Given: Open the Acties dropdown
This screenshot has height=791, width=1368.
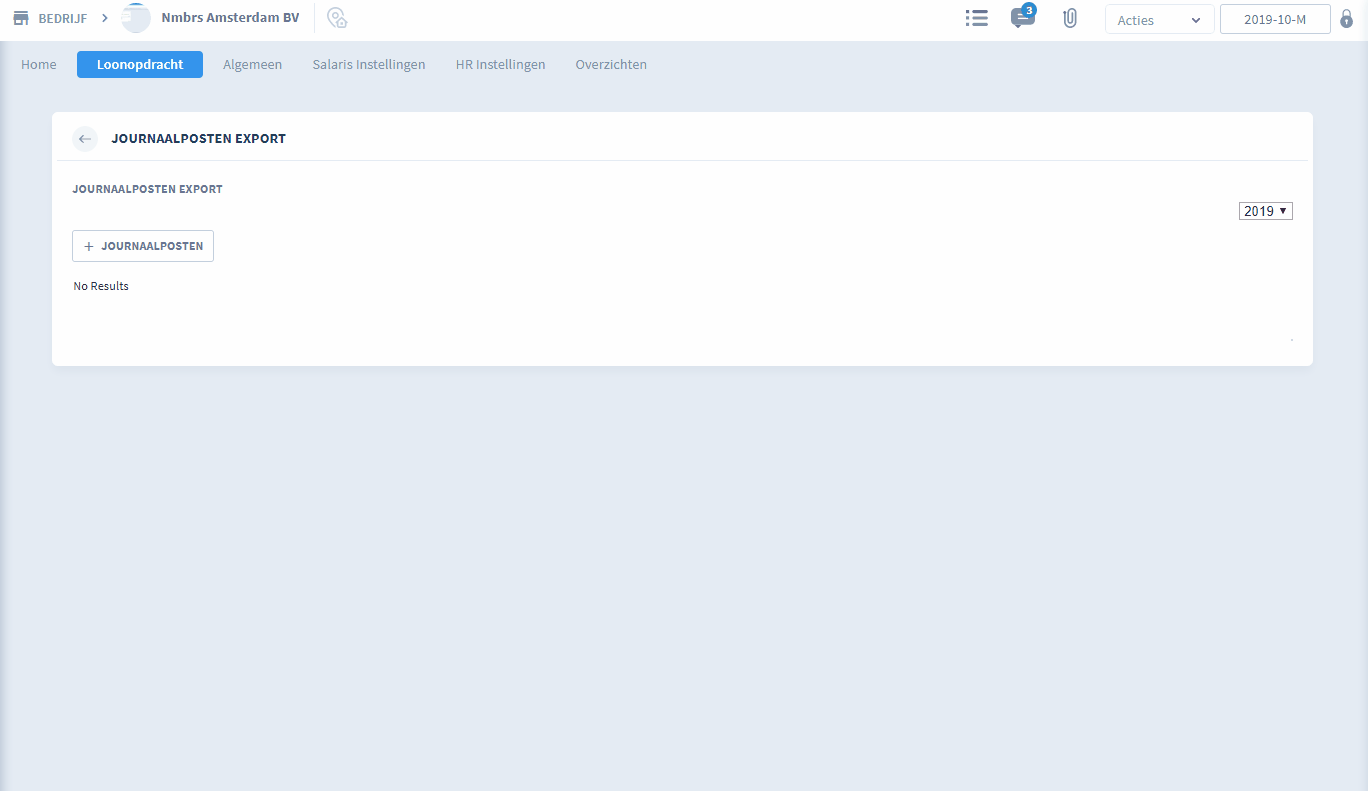Looking at the screenshot, I should click(1159, 20).
